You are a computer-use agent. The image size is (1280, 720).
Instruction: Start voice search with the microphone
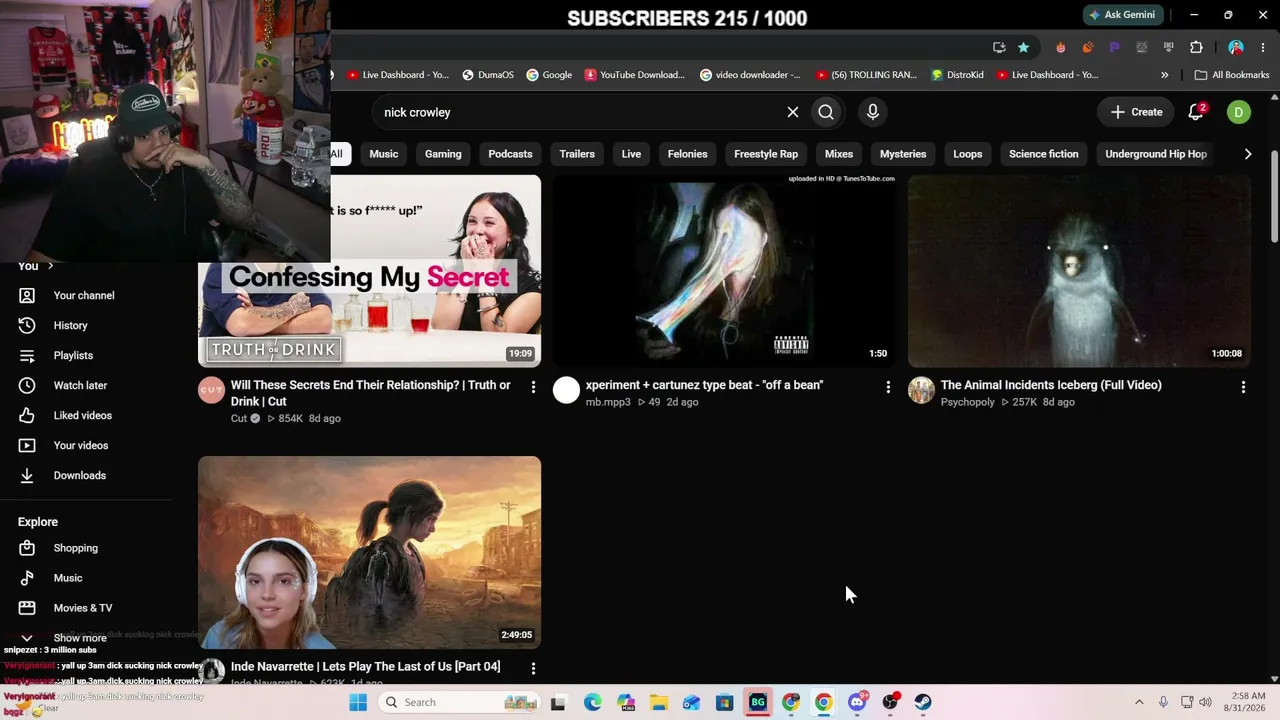point(873,112)
